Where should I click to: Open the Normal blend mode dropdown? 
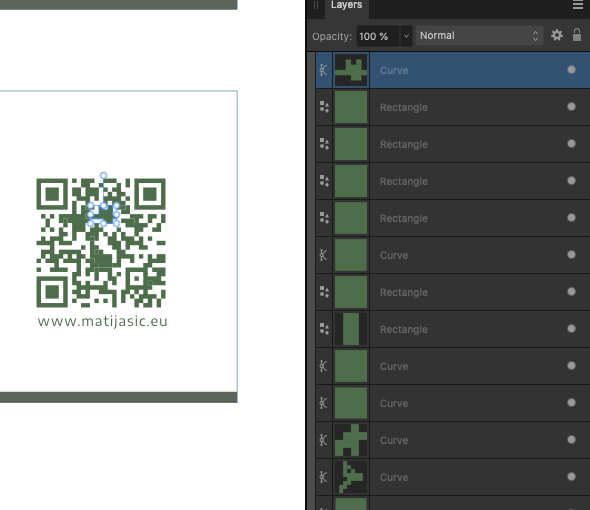coord(479,36)
